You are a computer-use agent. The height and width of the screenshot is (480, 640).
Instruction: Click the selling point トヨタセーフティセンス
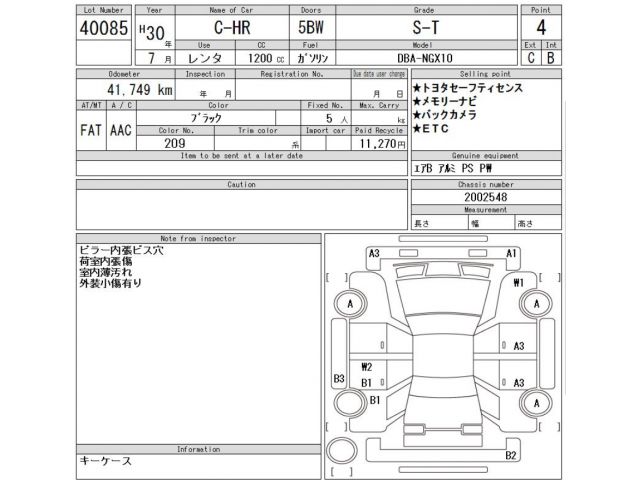(468, 88)
